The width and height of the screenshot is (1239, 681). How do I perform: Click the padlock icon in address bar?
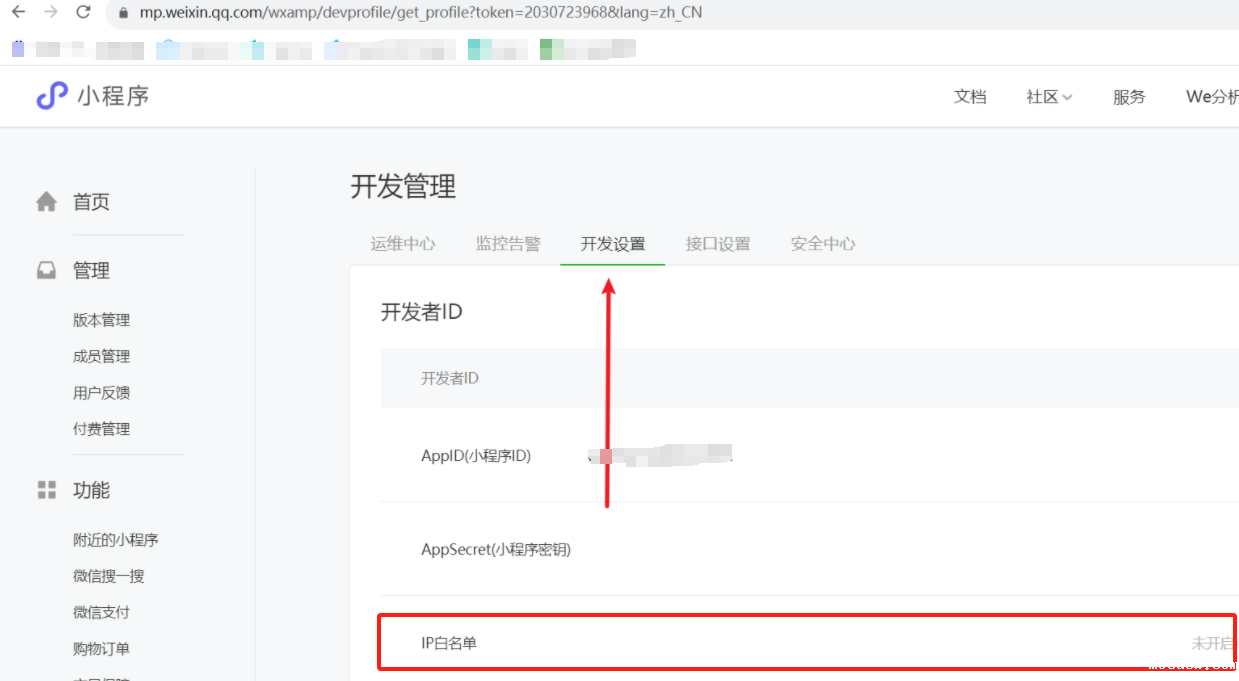(x=124, y=14)
